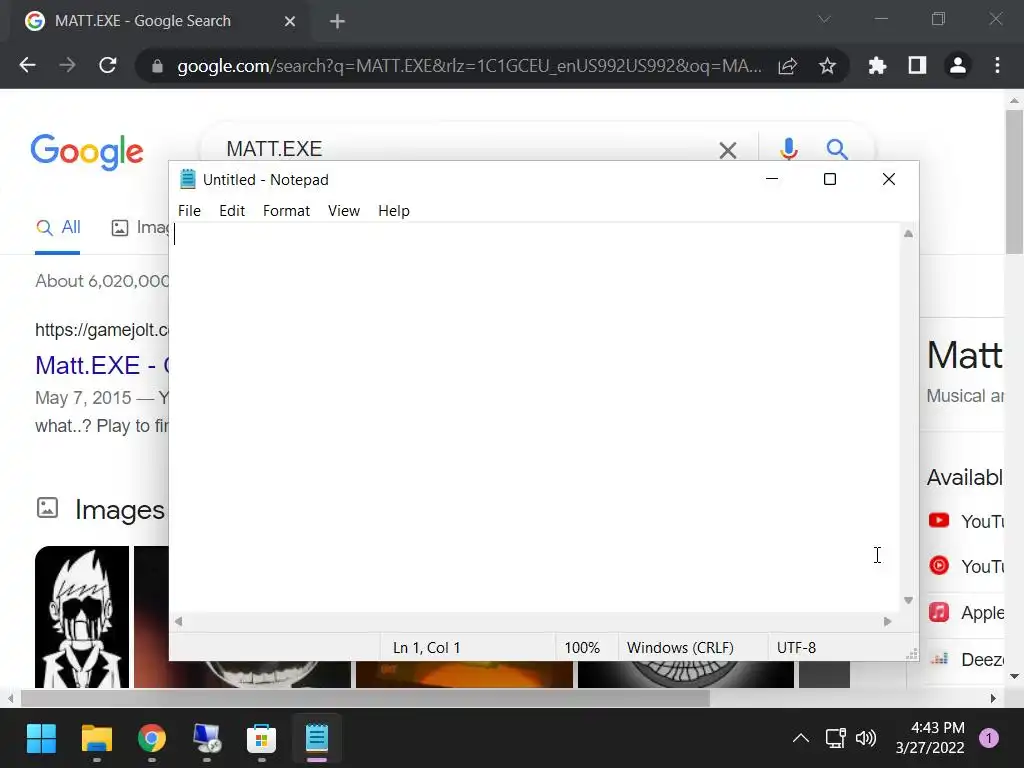Open the Matt.EXE gamejolt result link
1024x768 pixels.
(x=102, y=365)
